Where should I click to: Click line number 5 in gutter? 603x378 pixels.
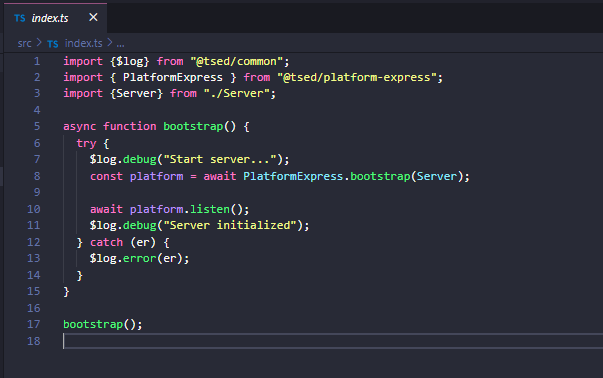click(37, 127)
